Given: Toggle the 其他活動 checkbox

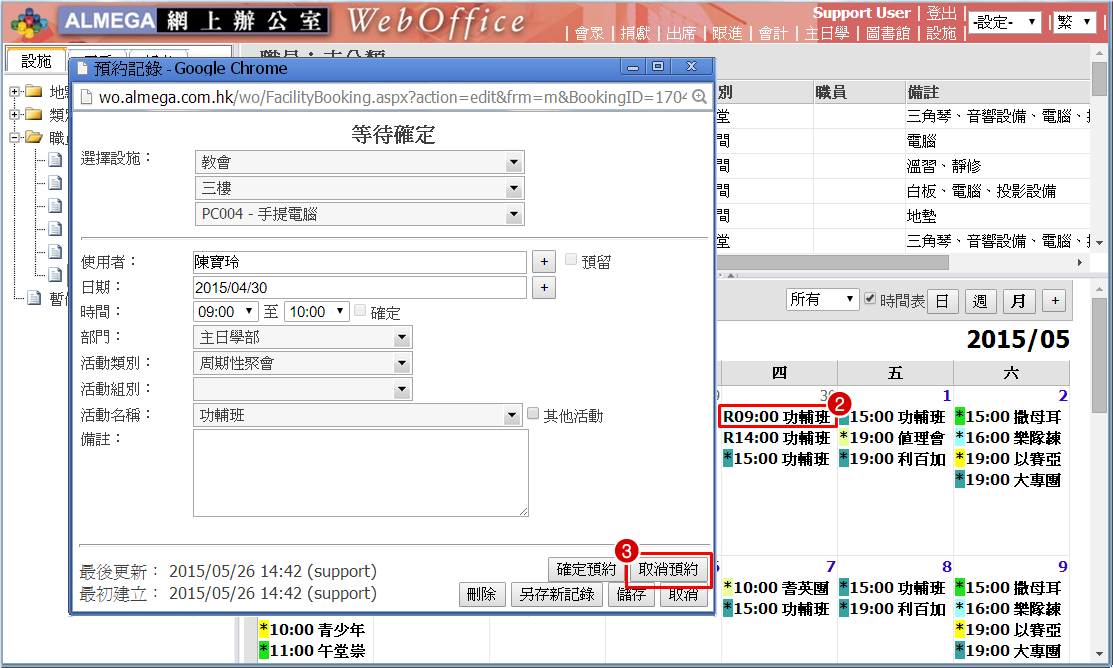Looking at the screenshot, I should pyautogui.click(x=533, y=414).
